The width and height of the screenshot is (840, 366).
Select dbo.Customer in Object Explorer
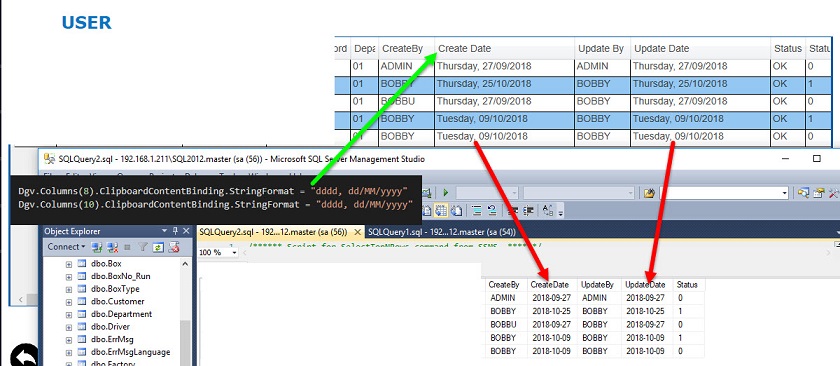[117, 301]
